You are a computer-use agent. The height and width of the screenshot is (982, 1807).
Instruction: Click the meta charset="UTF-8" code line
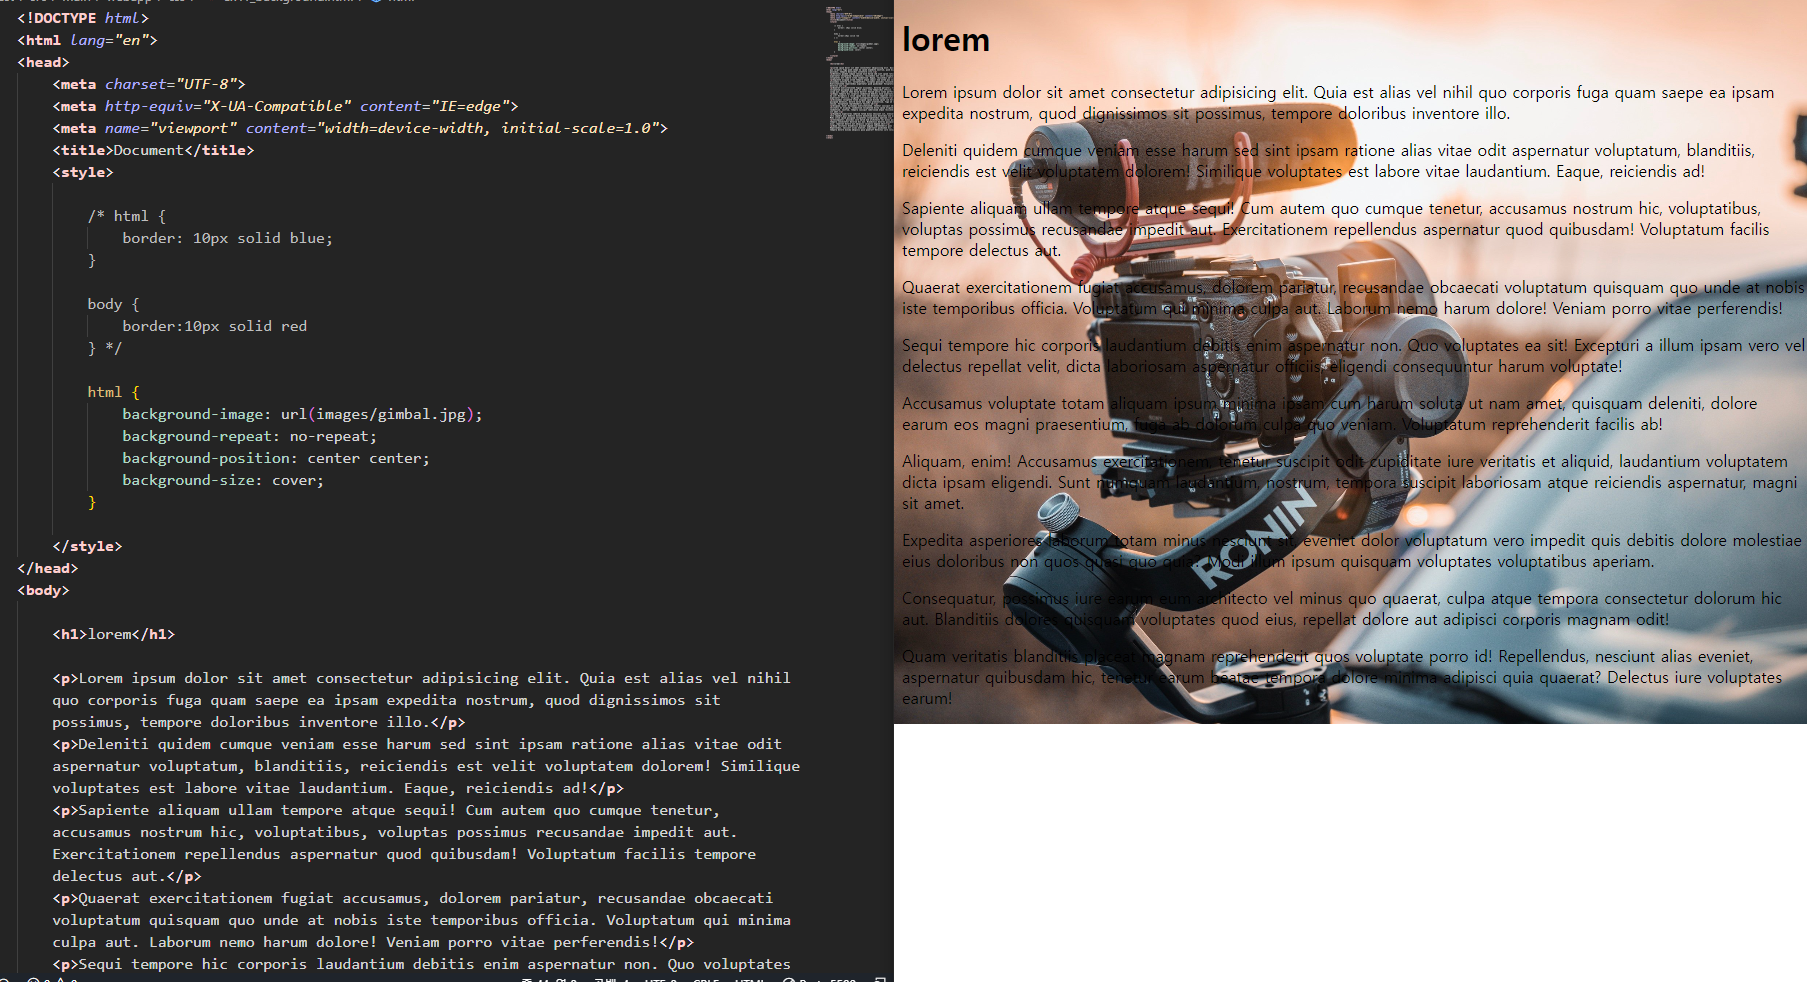tap(149, 84)
